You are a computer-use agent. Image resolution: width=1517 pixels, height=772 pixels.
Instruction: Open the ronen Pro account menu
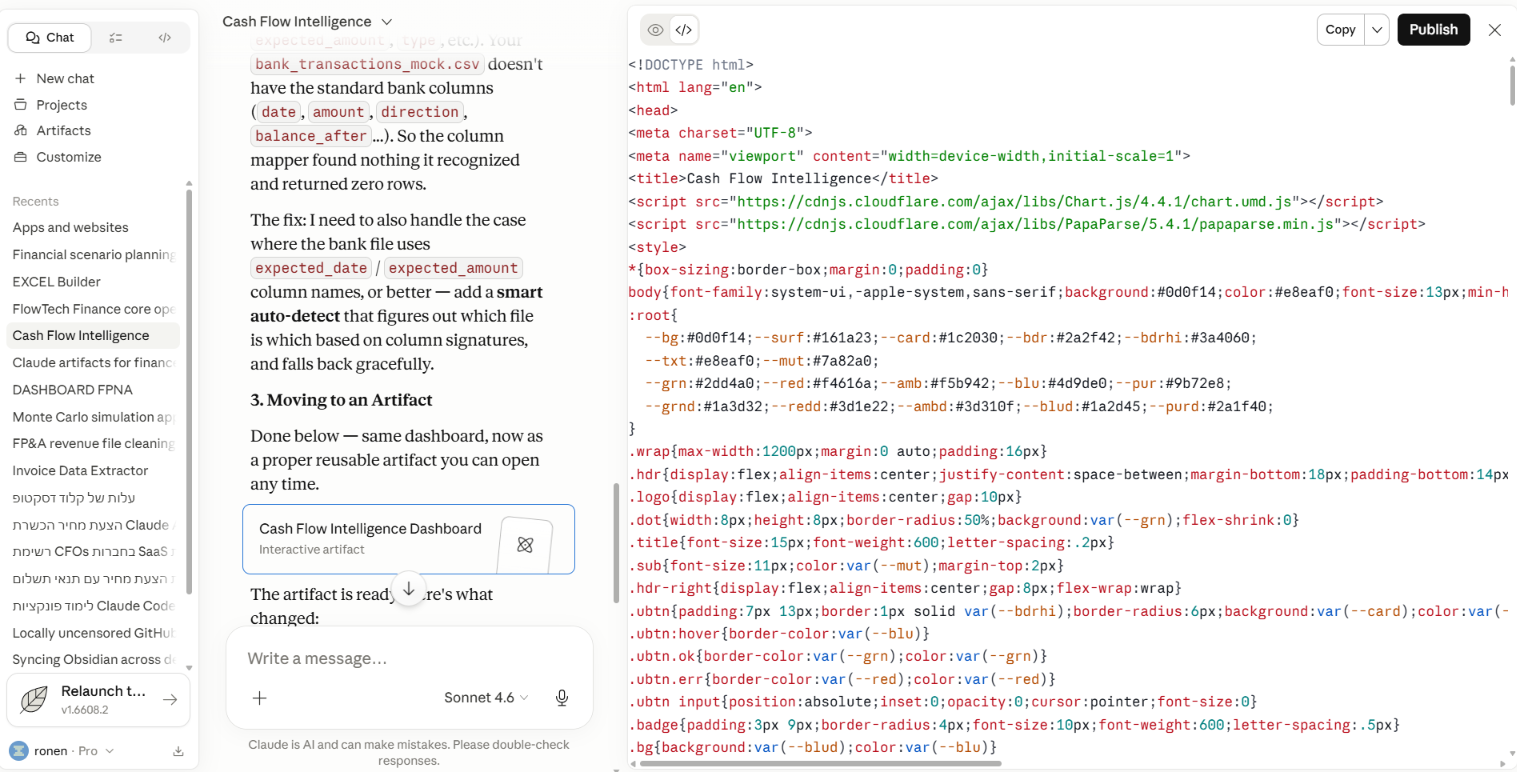pos(62,751)
